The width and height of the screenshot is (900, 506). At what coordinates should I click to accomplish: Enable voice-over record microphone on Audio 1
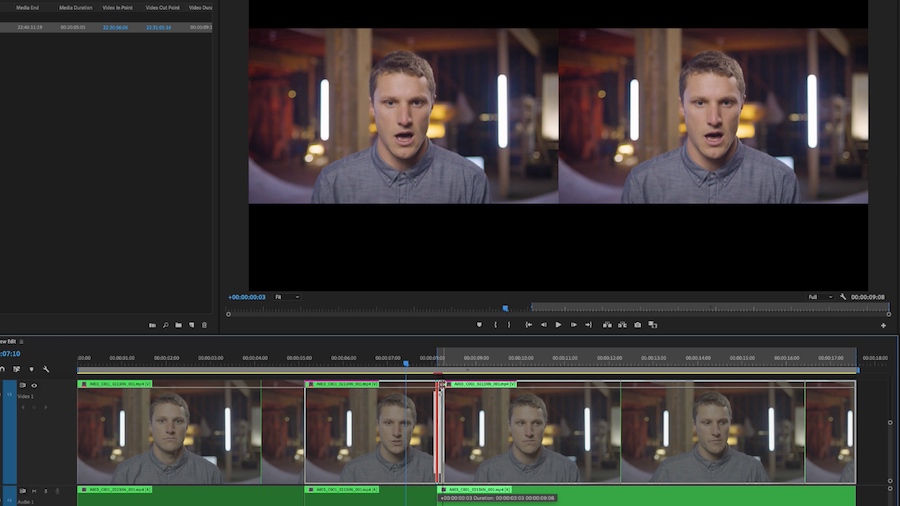[57, 491]
